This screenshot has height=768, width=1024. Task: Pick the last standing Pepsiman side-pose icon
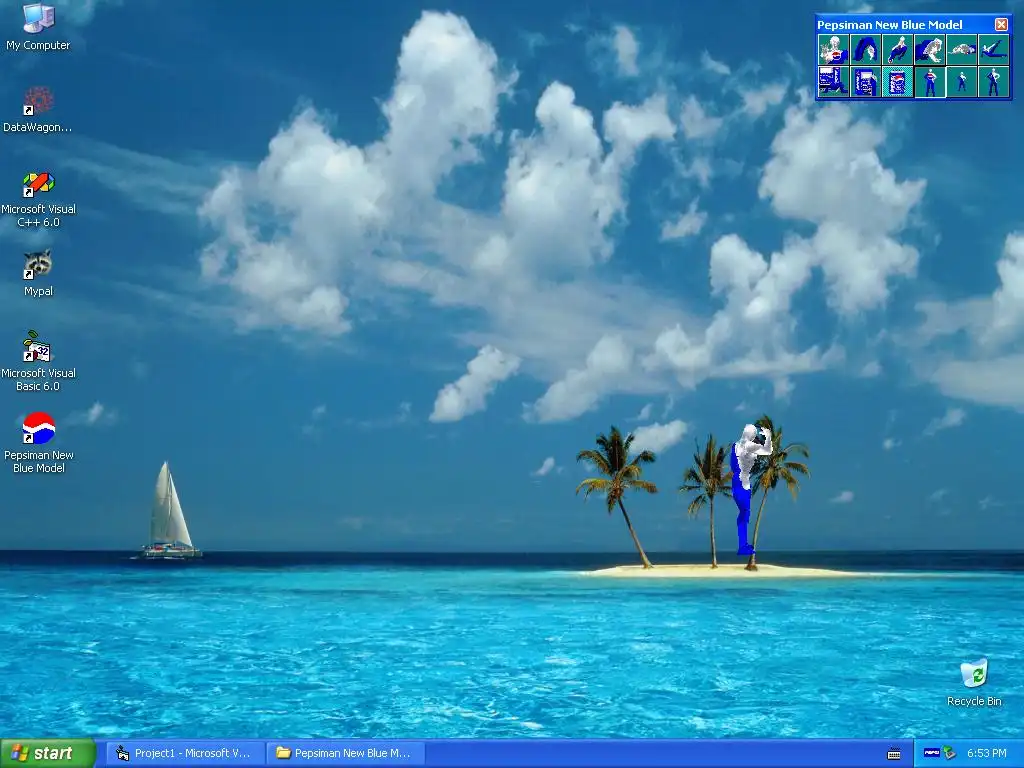pyautogui.click(x=994, y=82)
